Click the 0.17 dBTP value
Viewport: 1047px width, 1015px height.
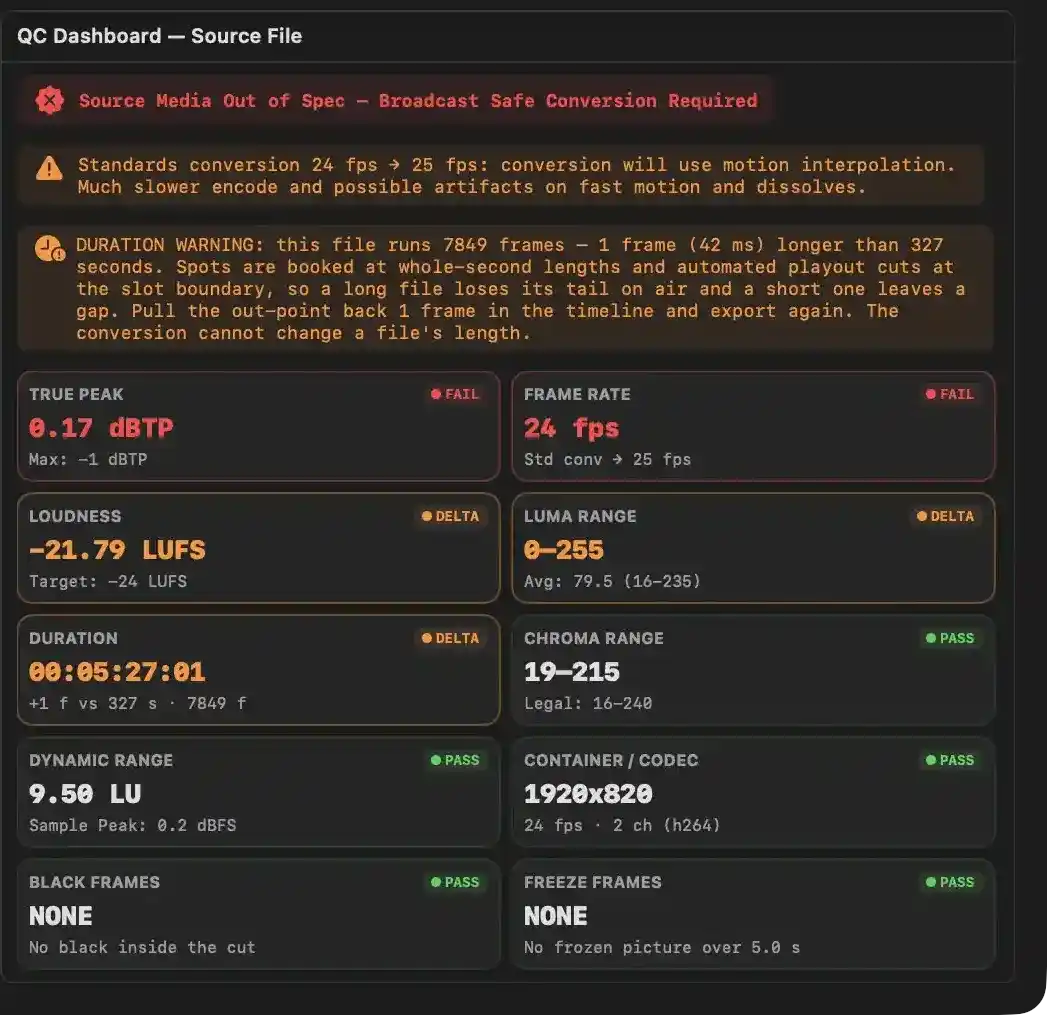click(101, 428)
